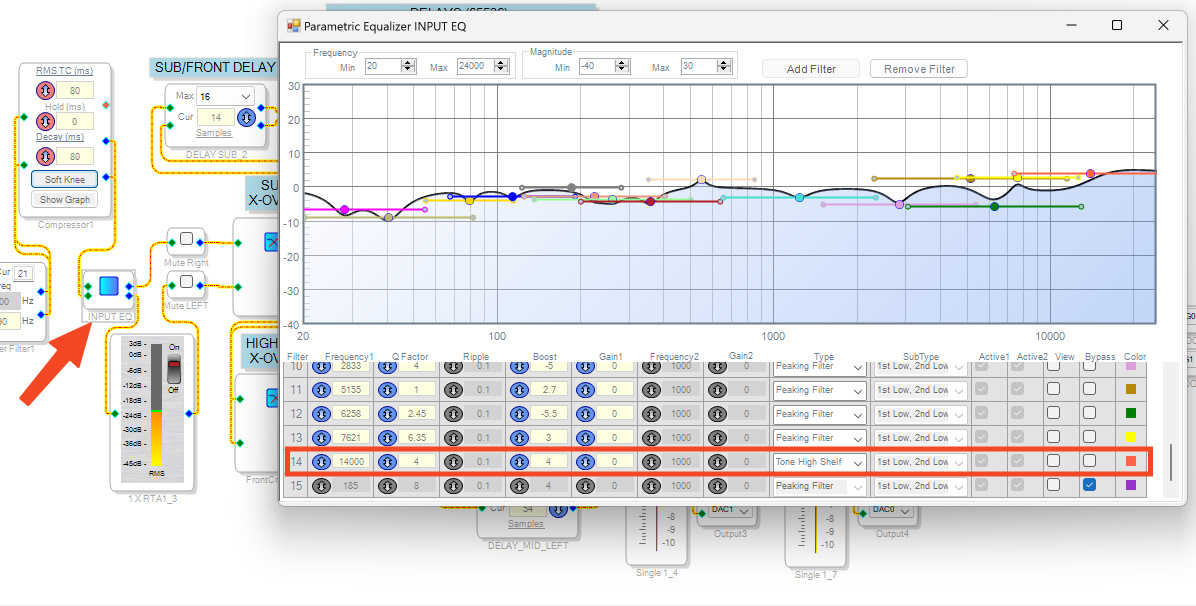1196x606 pixels.
Task: Click the filter 11 brown color swatch
Action: (1130, 389)
